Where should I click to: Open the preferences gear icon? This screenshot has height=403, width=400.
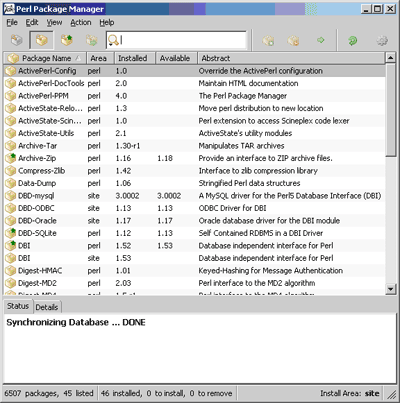[382, 41]
